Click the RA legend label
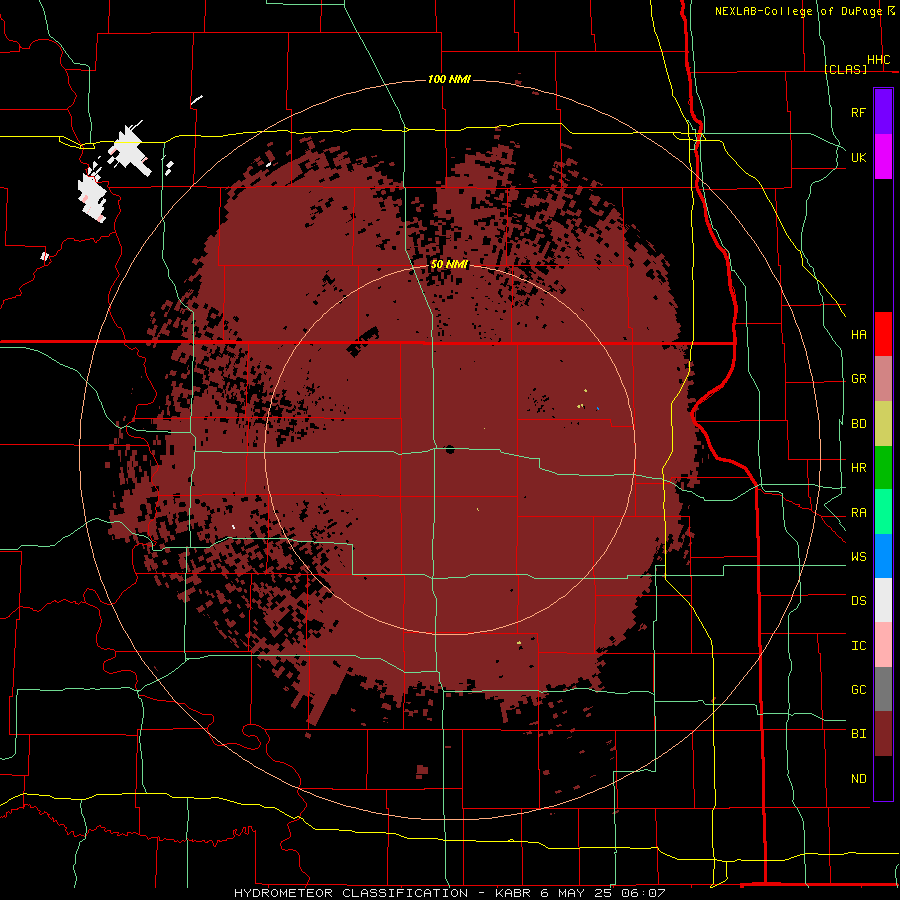Screen dimensions: 900x900 coord(859,513)
